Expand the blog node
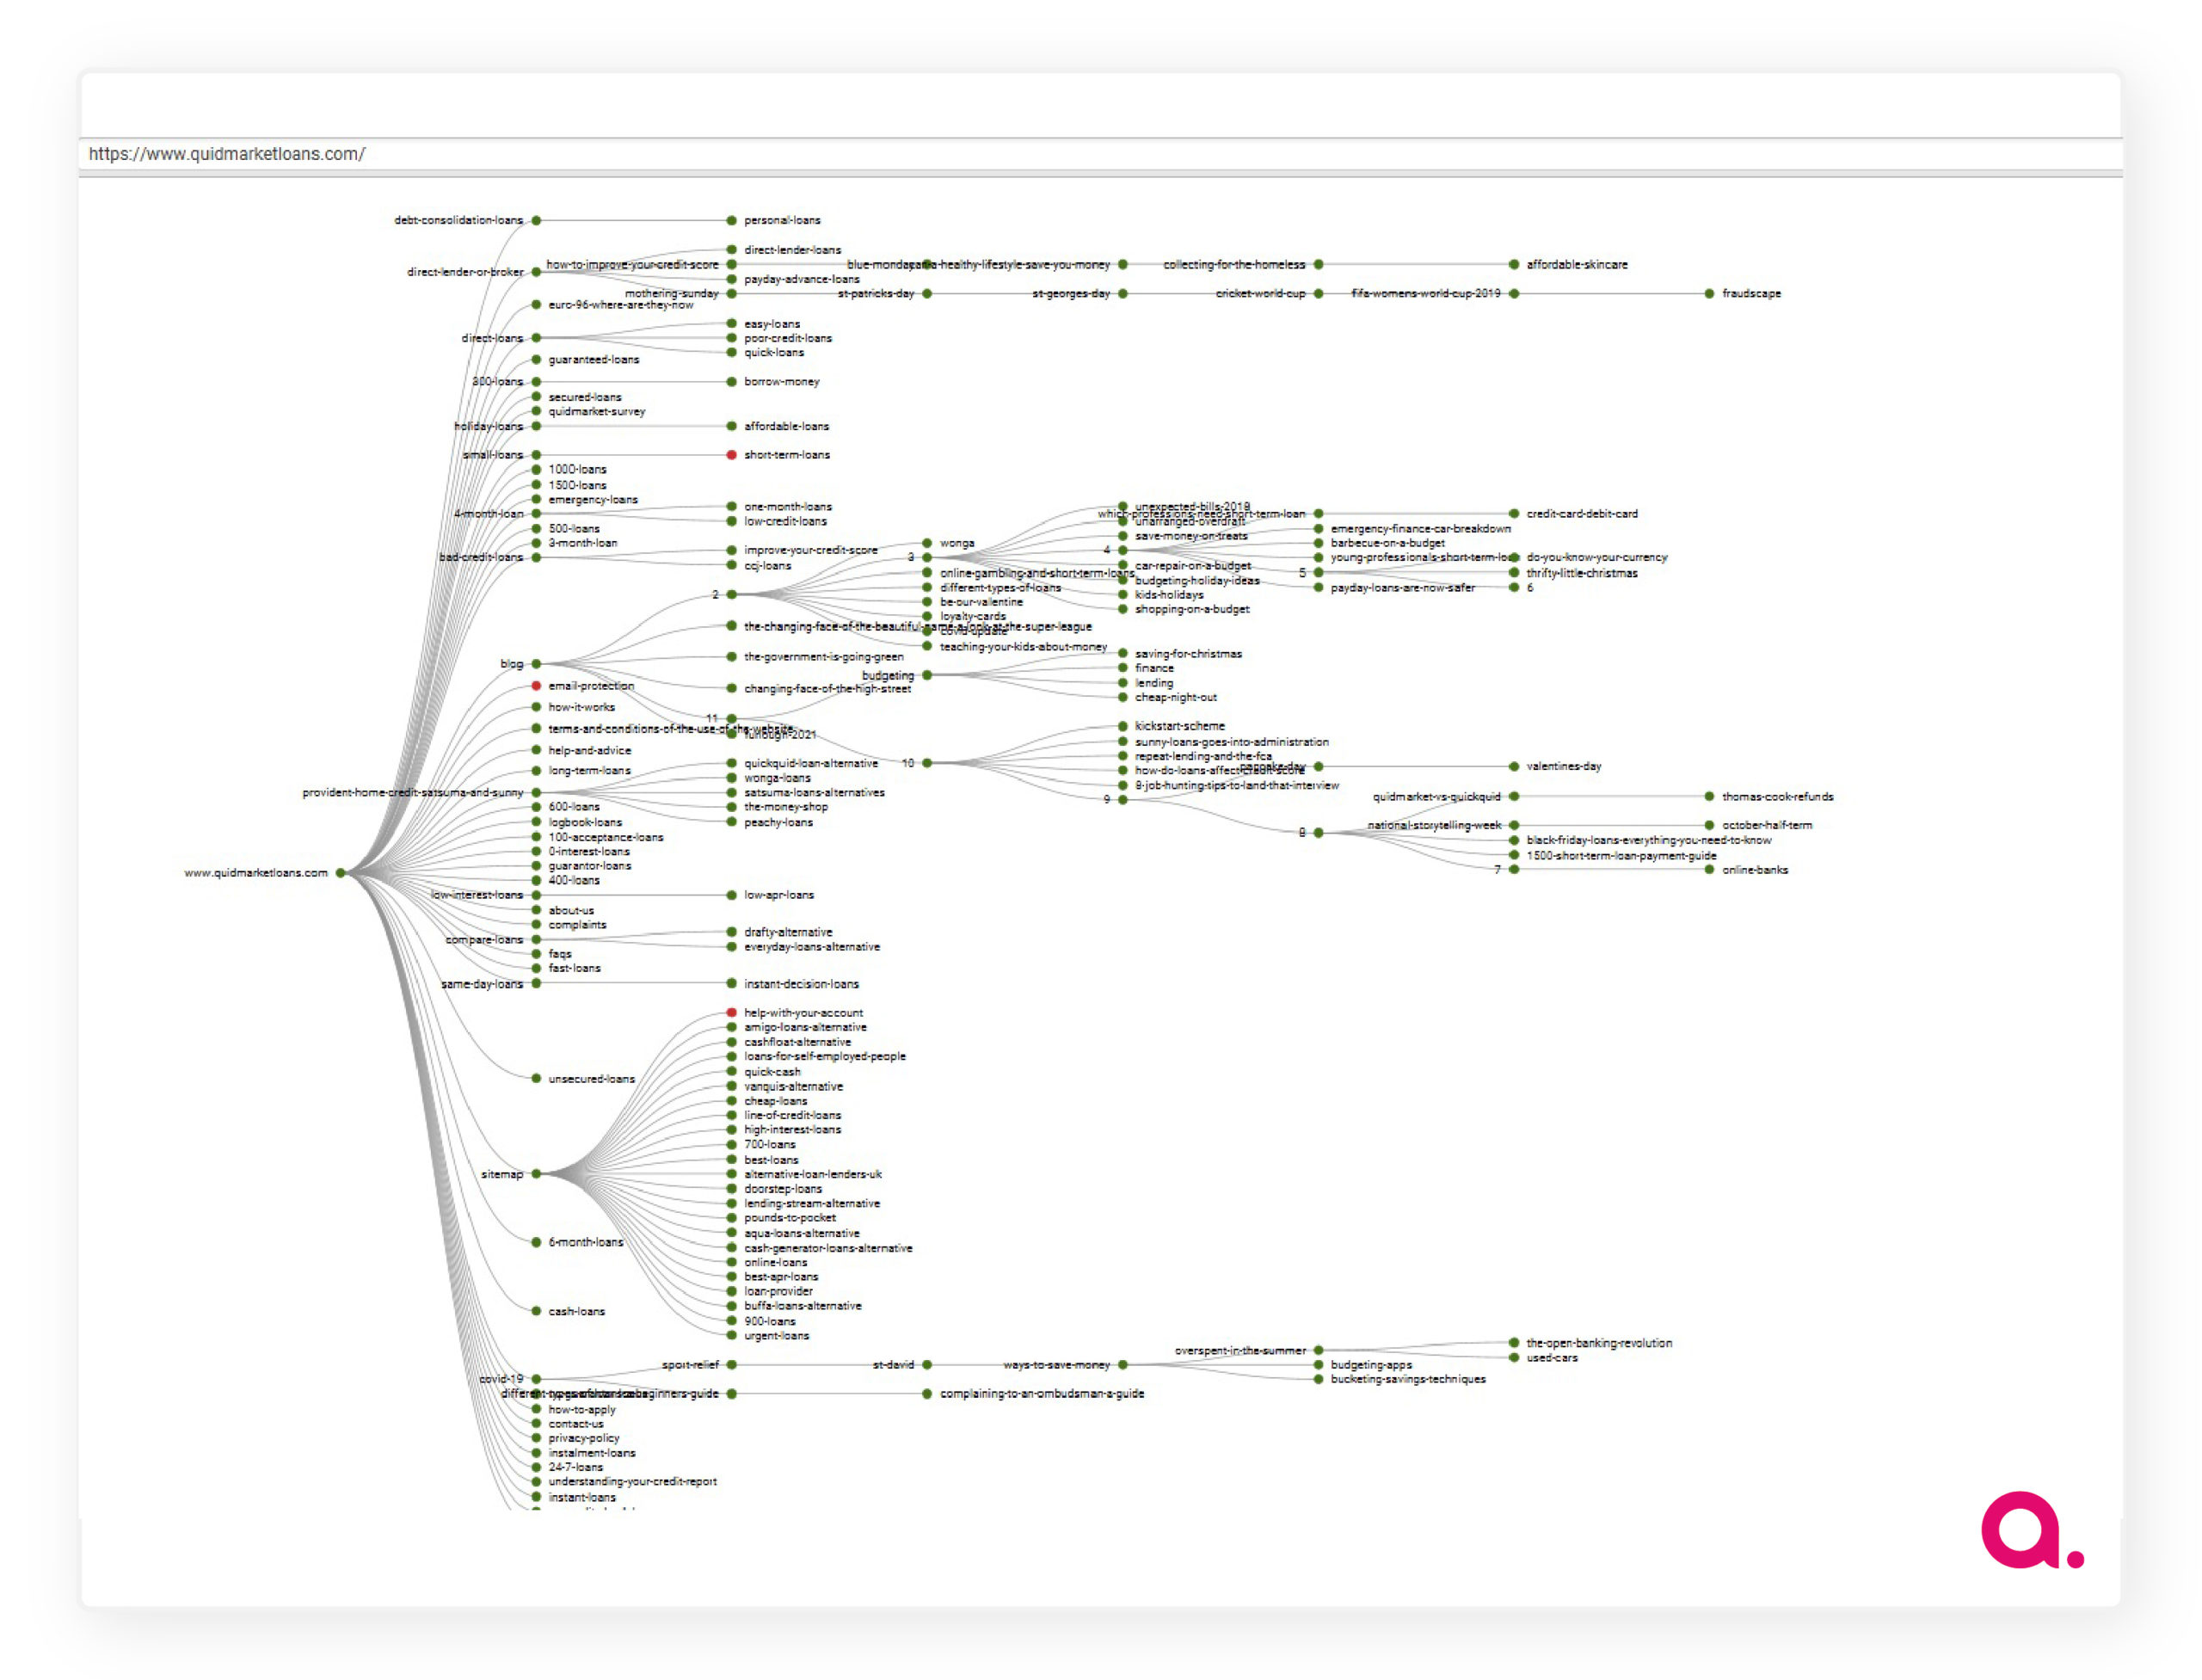 536,664
